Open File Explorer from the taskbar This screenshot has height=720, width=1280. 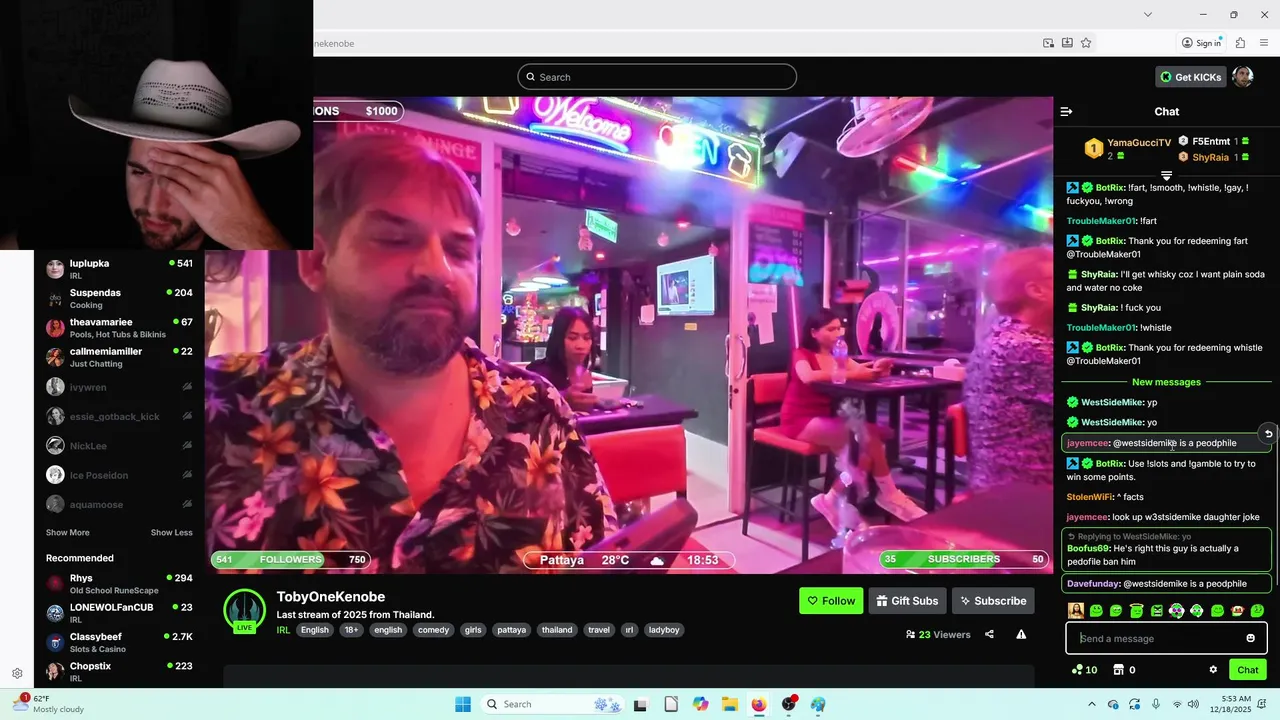730,704
